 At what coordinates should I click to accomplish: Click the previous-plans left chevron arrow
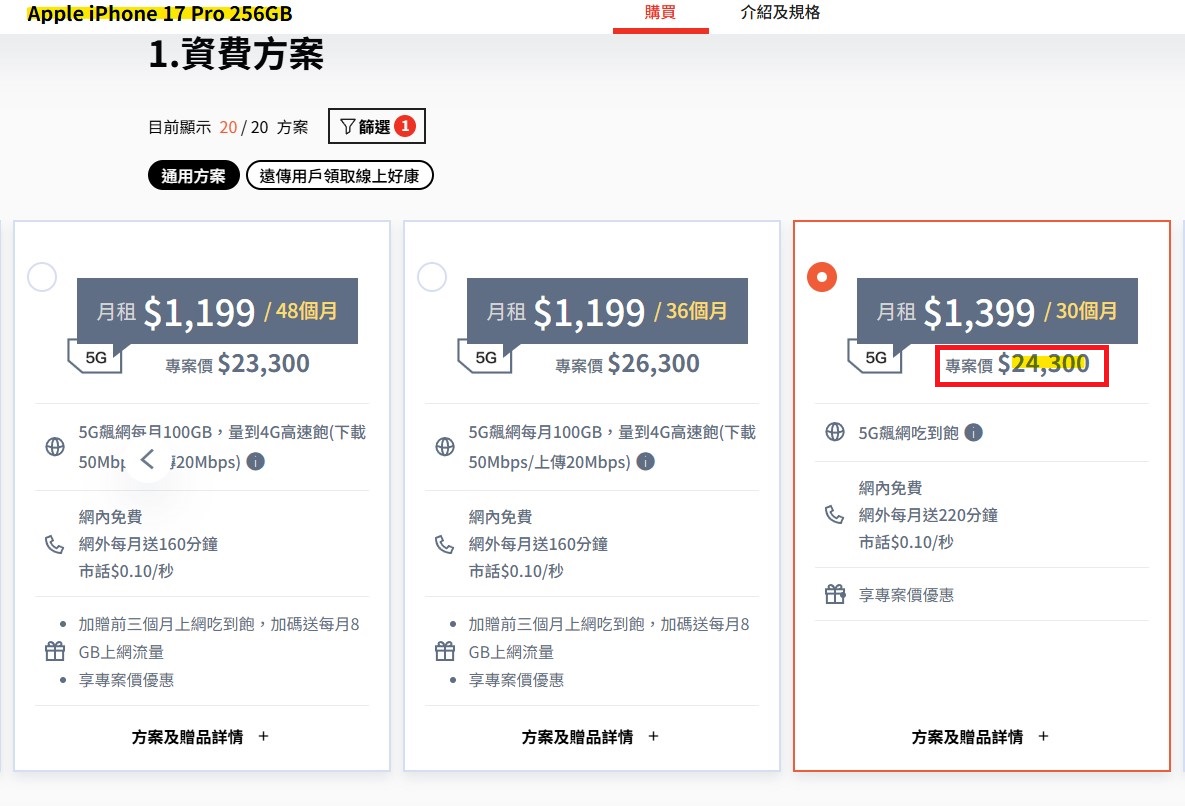148,459
